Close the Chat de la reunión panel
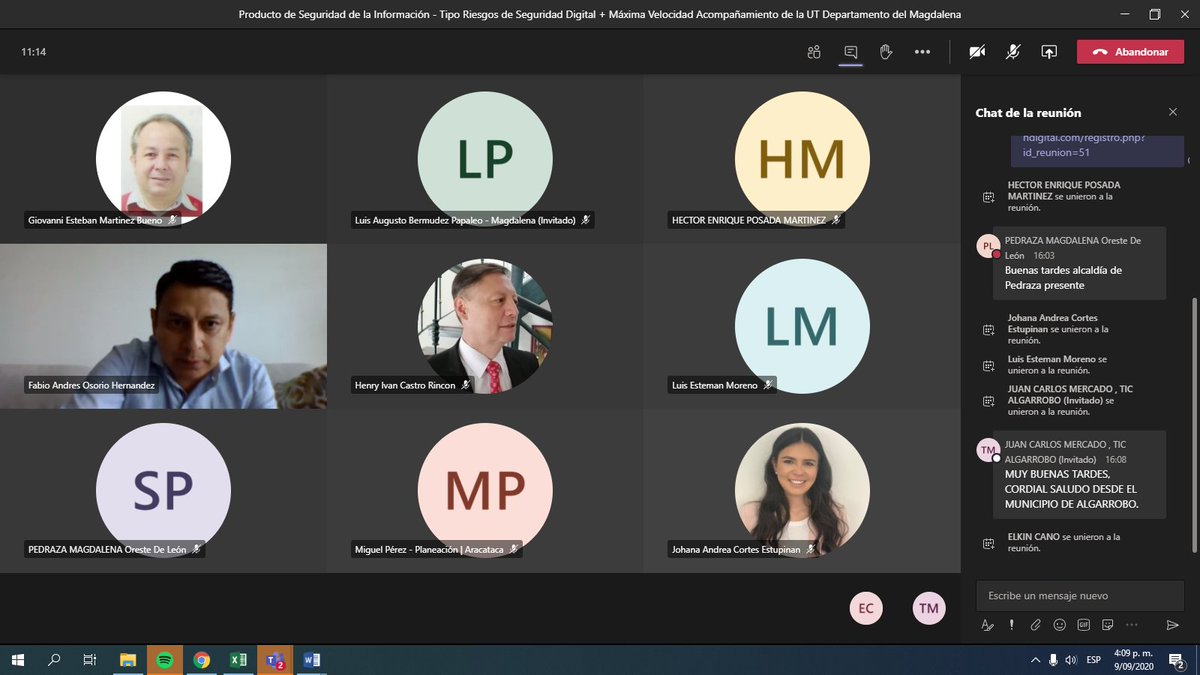This screenshot has width=1200, height=675. (x=1173, y=112)
